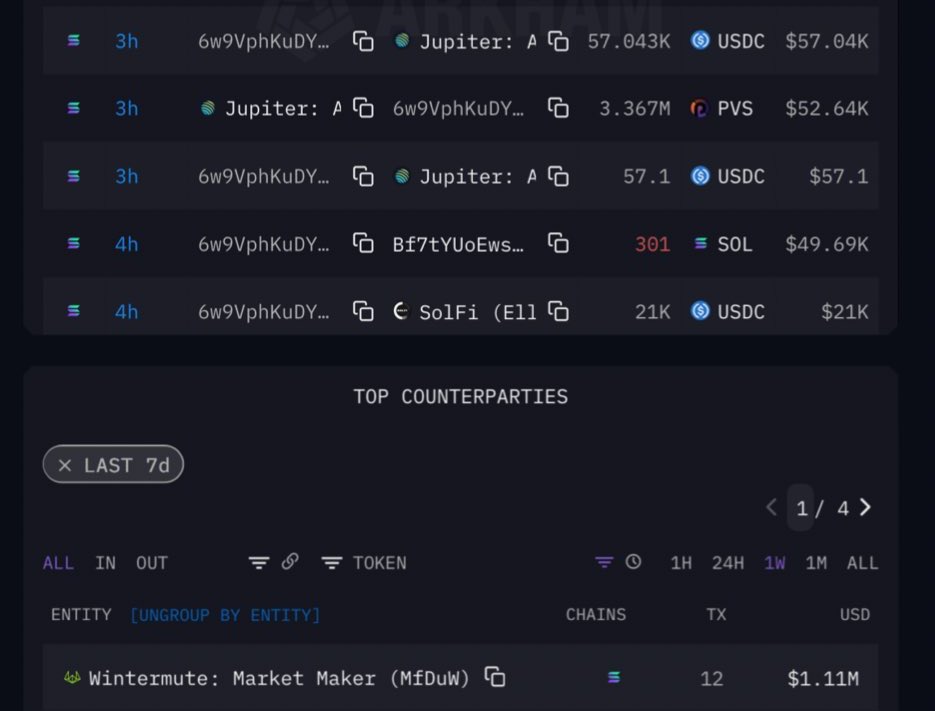The image size is (935, 711).
Task: Switch time range to 24H
Action: tap(727, 562)
